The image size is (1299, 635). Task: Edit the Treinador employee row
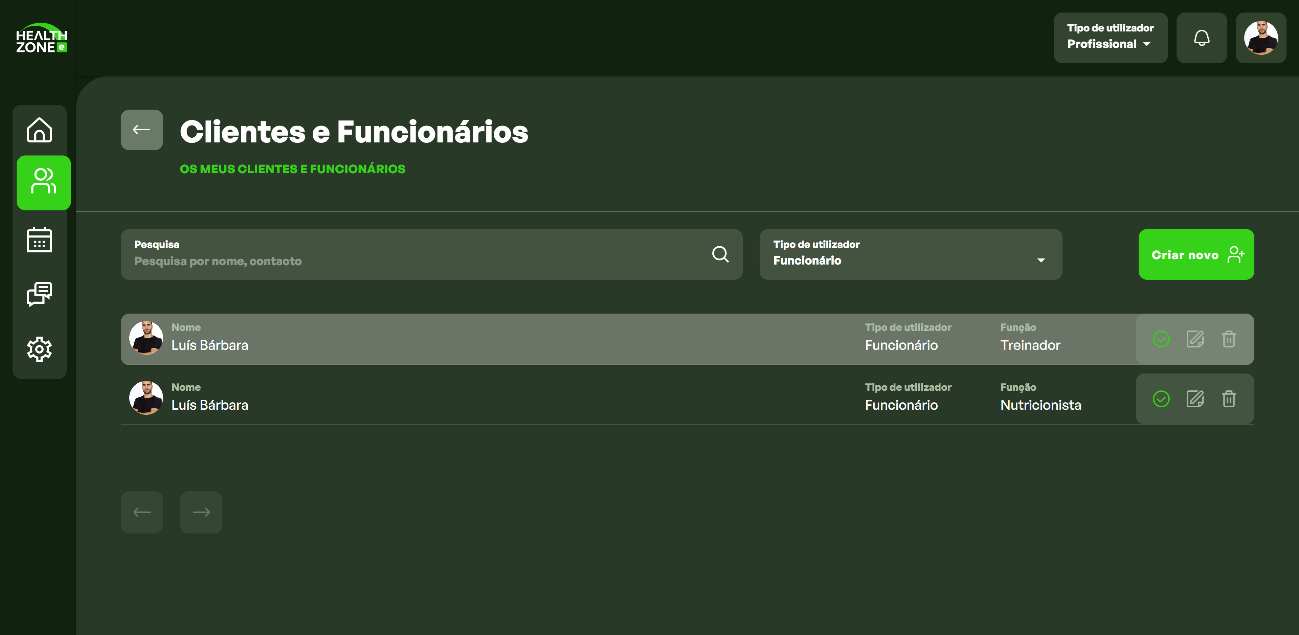1195,339
